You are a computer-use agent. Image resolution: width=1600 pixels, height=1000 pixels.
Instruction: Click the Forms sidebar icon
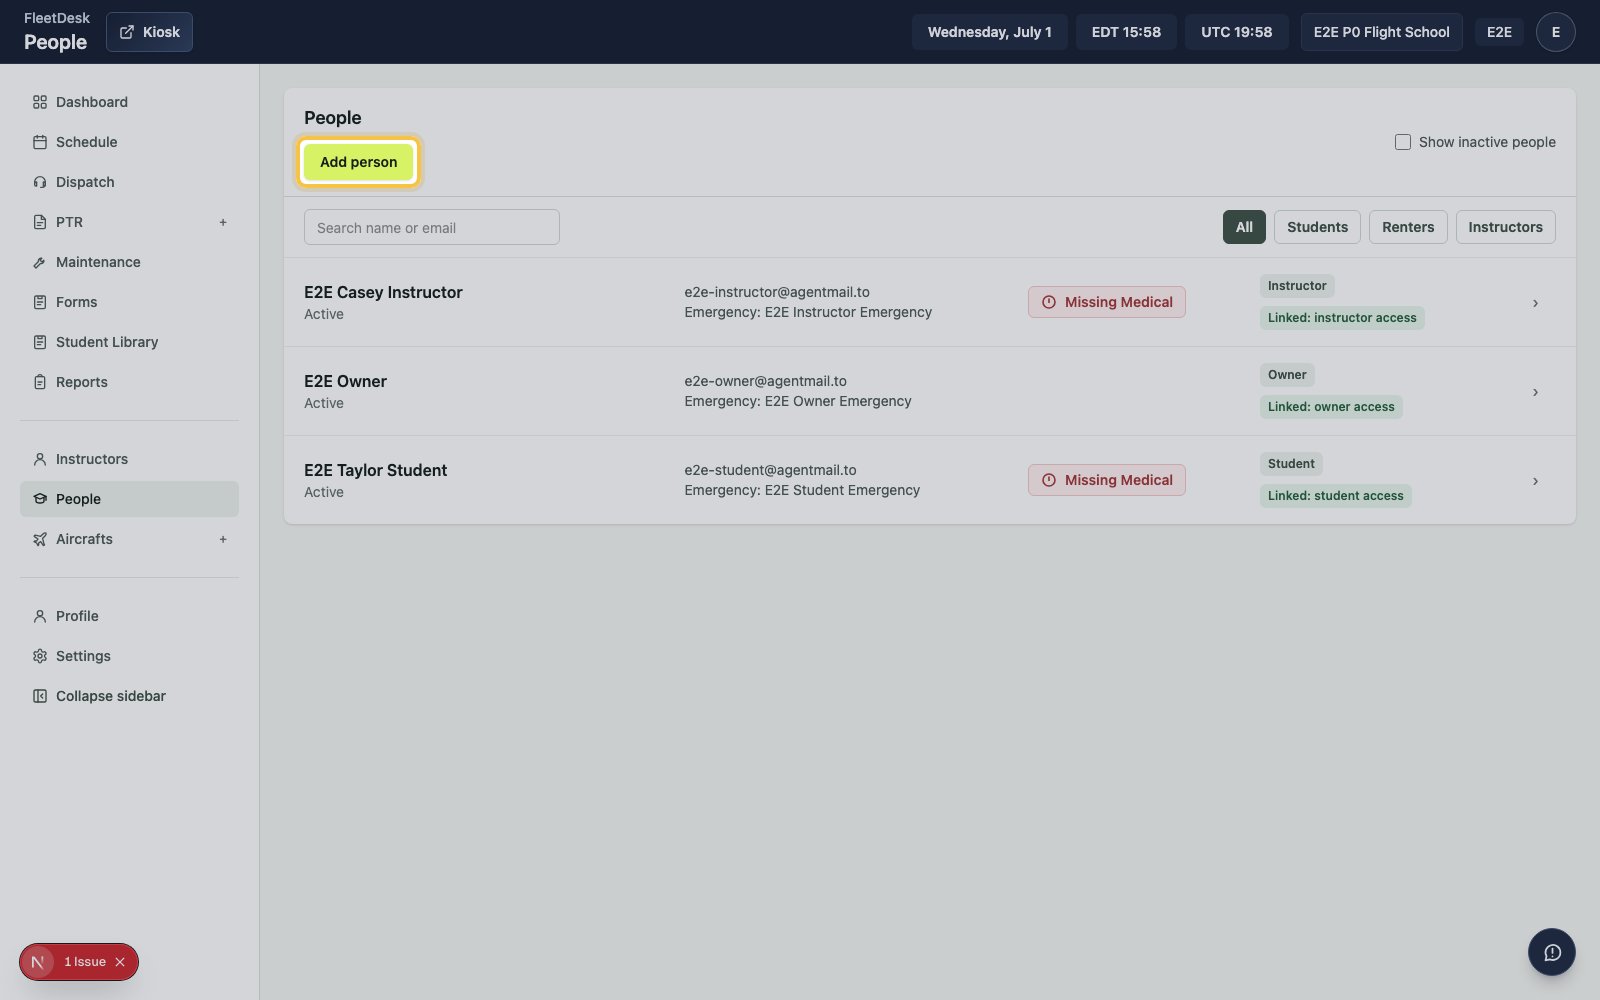pyautogui.click(x=40, y=302)
